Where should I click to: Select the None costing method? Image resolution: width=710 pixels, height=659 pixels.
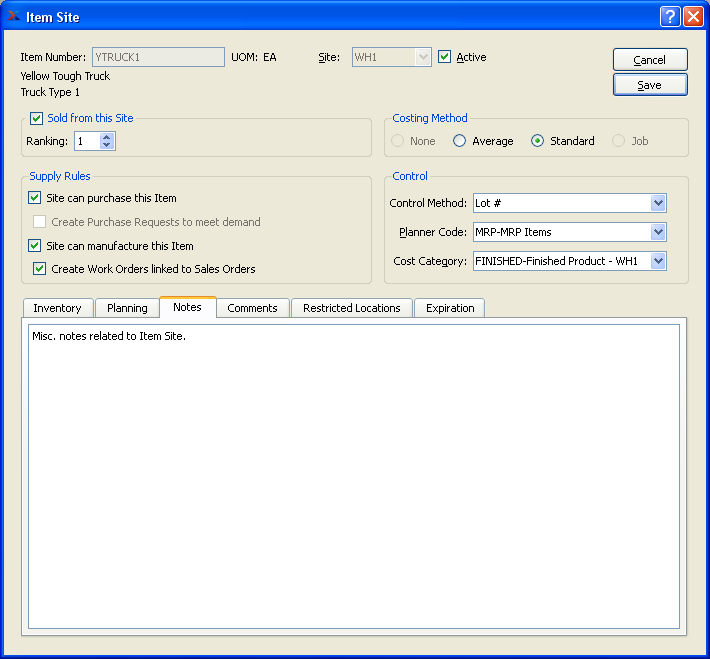click(398, 141)
